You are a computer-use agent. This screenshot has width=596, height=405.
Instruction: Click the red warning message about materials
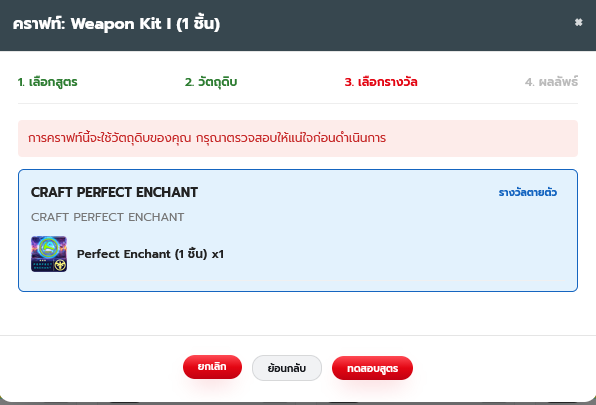coord(298,138)
